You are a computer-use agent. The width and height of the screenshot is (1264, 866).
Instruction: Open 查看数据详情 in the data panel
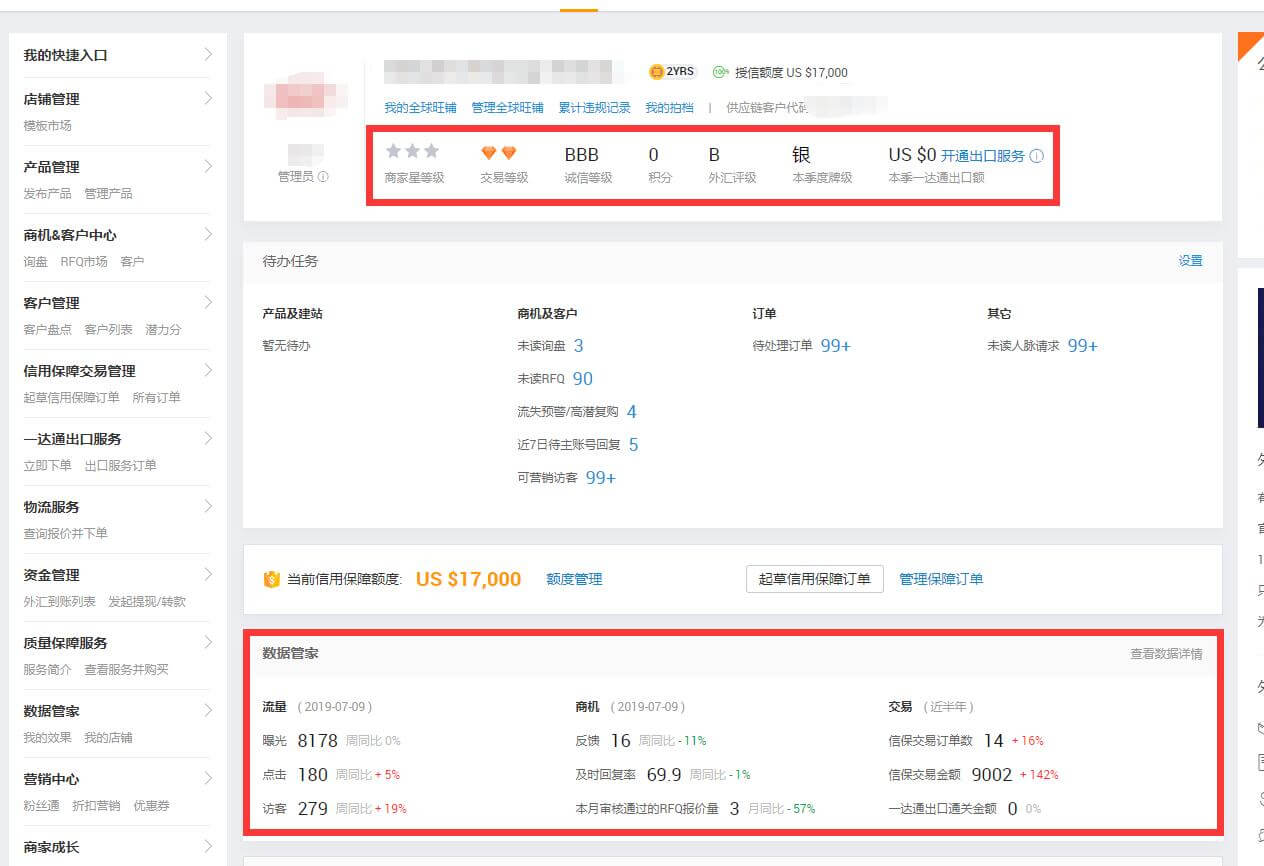tap(1166, 654)
